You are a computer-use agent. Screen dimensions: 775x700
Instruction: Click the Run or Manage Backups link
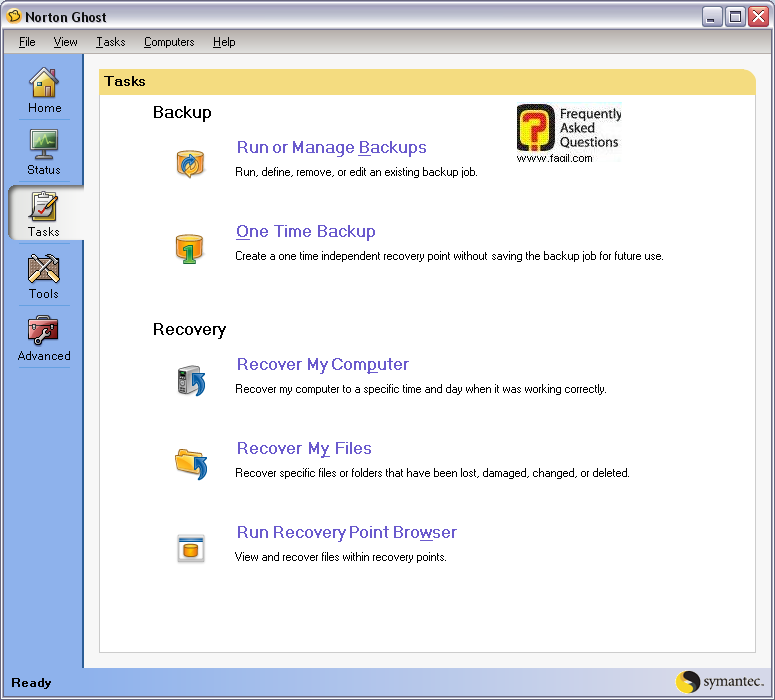[x=331, y=148]
